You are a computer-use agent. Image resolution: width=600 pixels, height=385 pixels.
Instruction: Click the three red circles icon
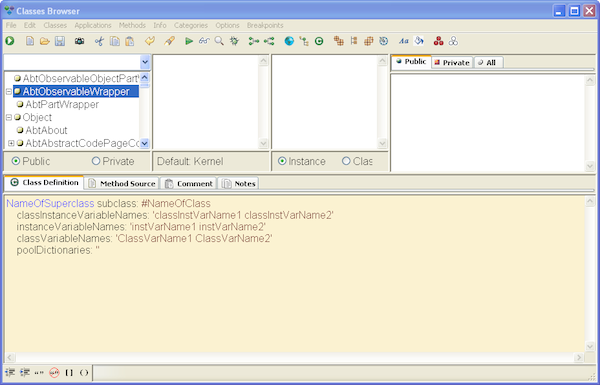pos(439,41)
